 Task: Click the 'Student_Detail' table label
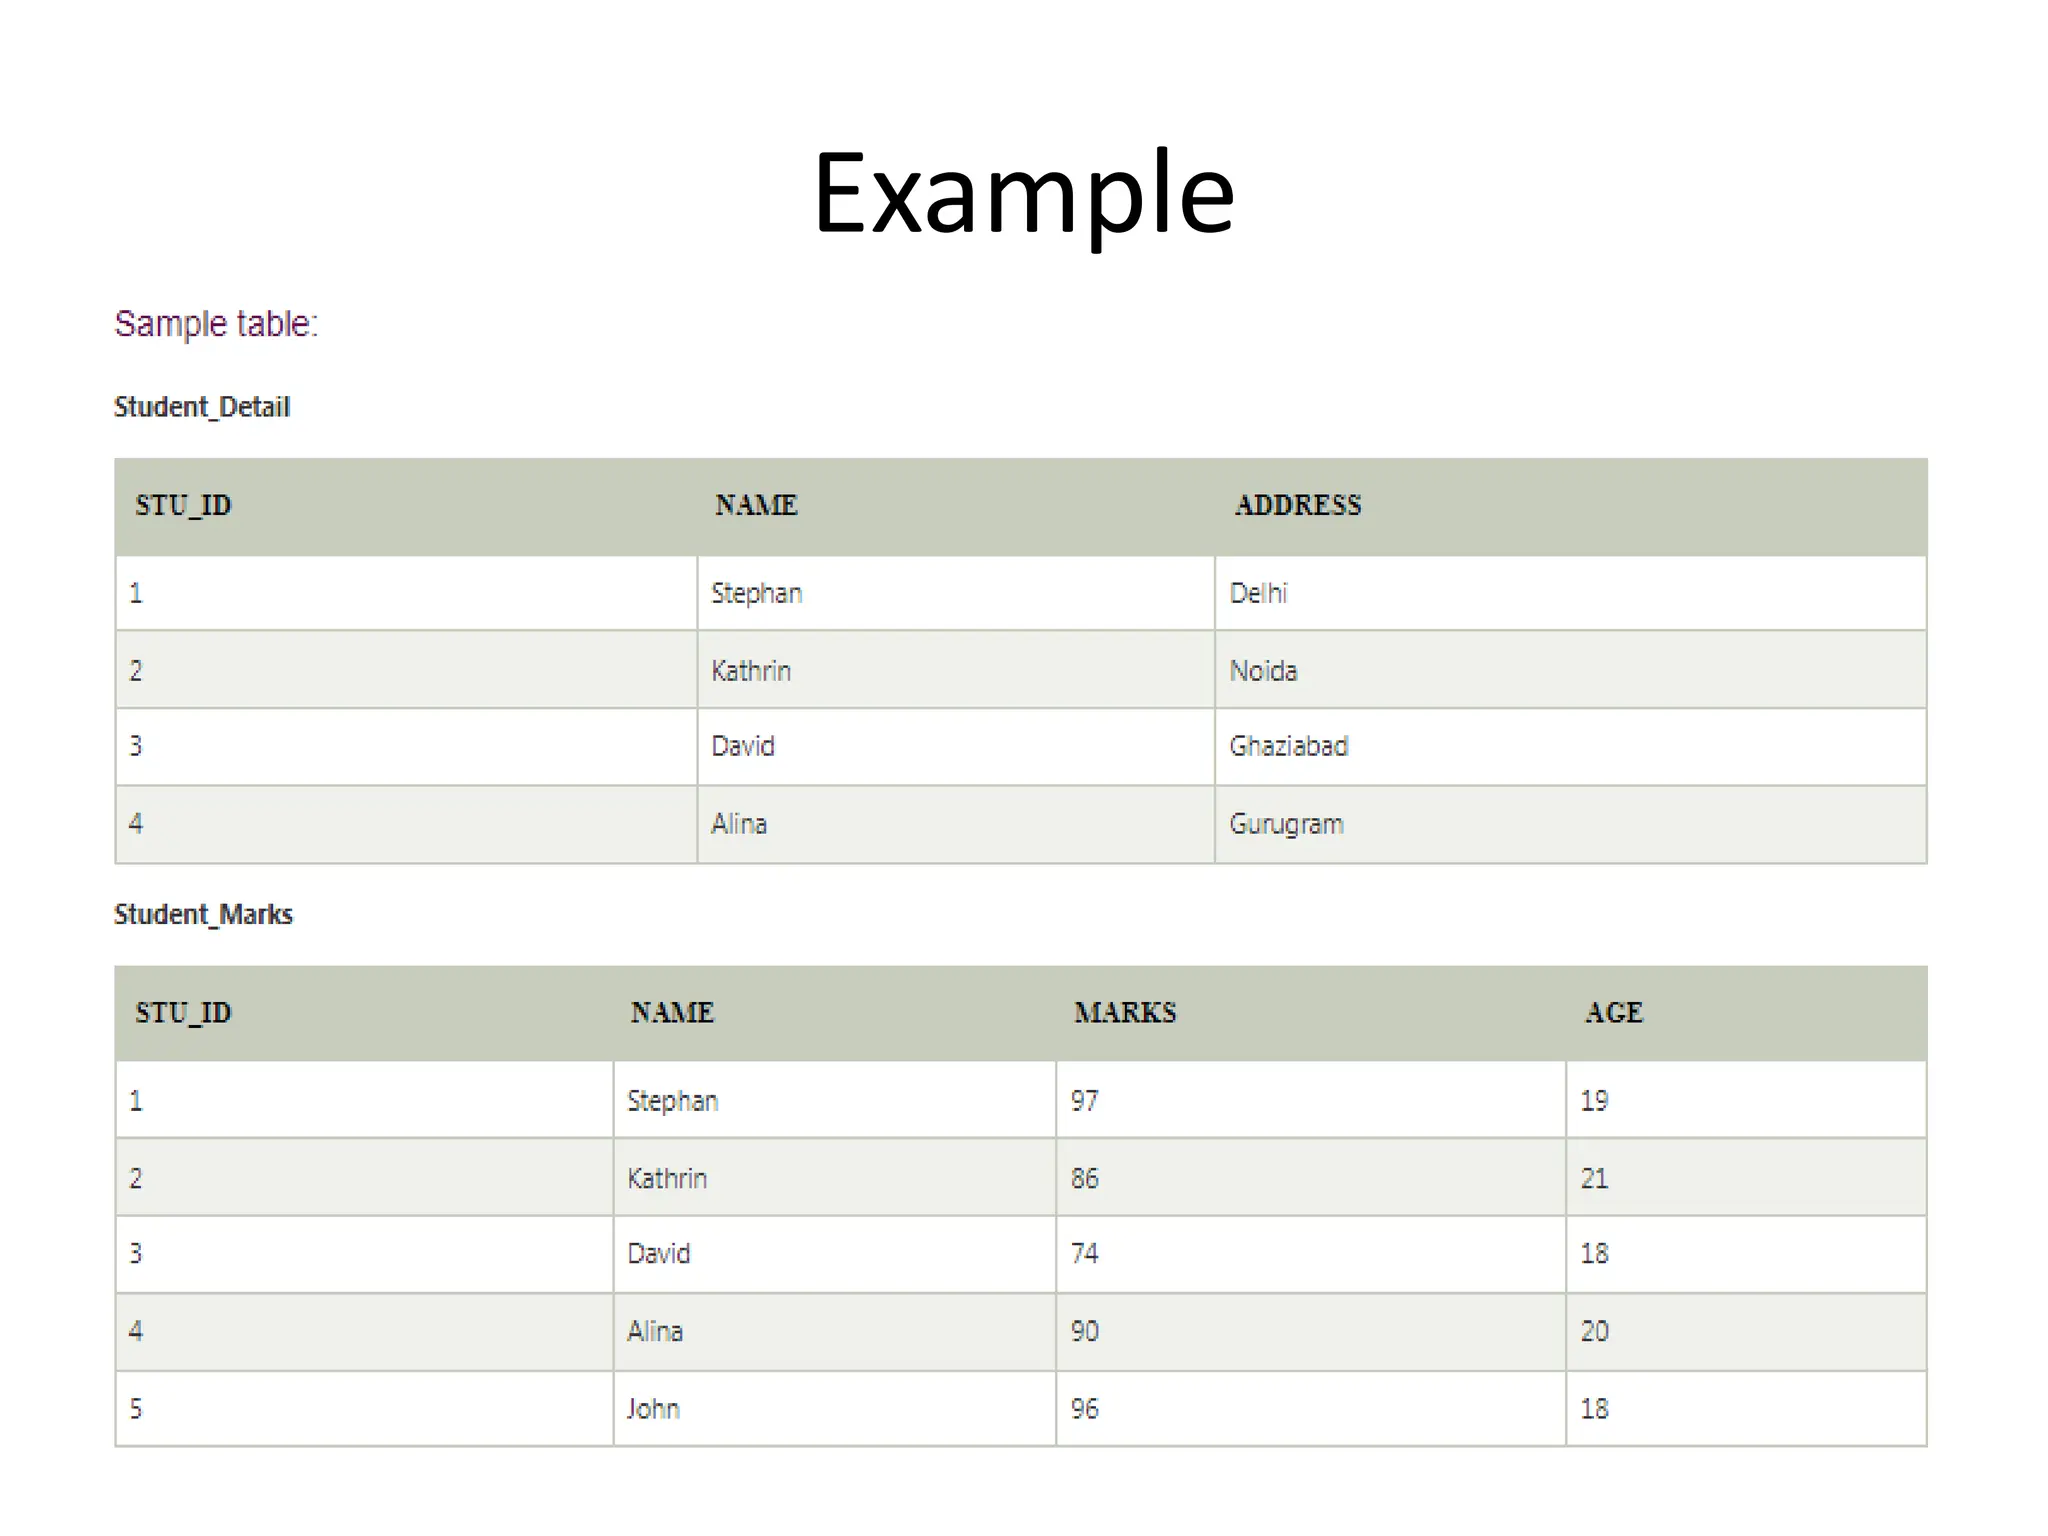[x=202, y=407]
